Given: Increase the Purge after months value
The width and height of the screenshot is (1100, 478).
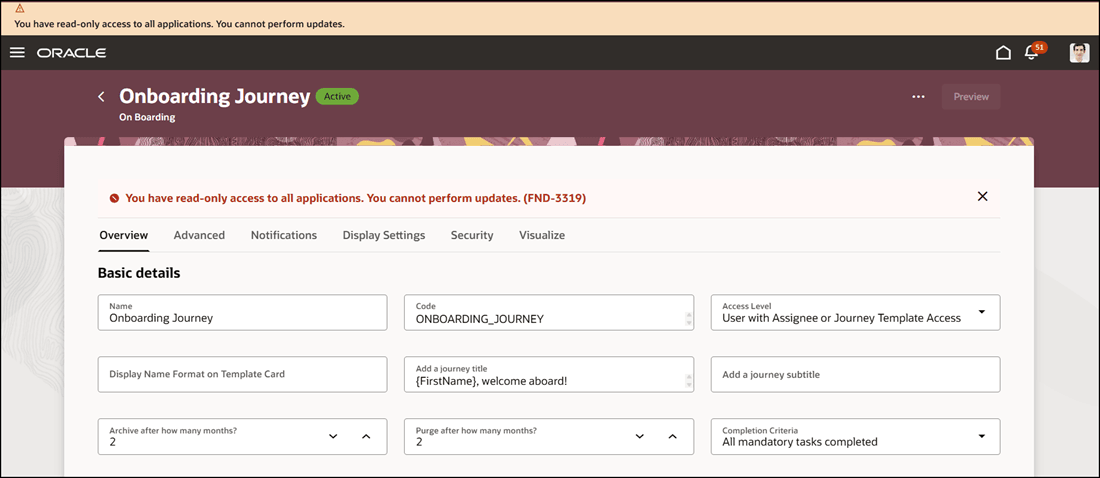Looking at the screenshot, I should click(672, 437).
